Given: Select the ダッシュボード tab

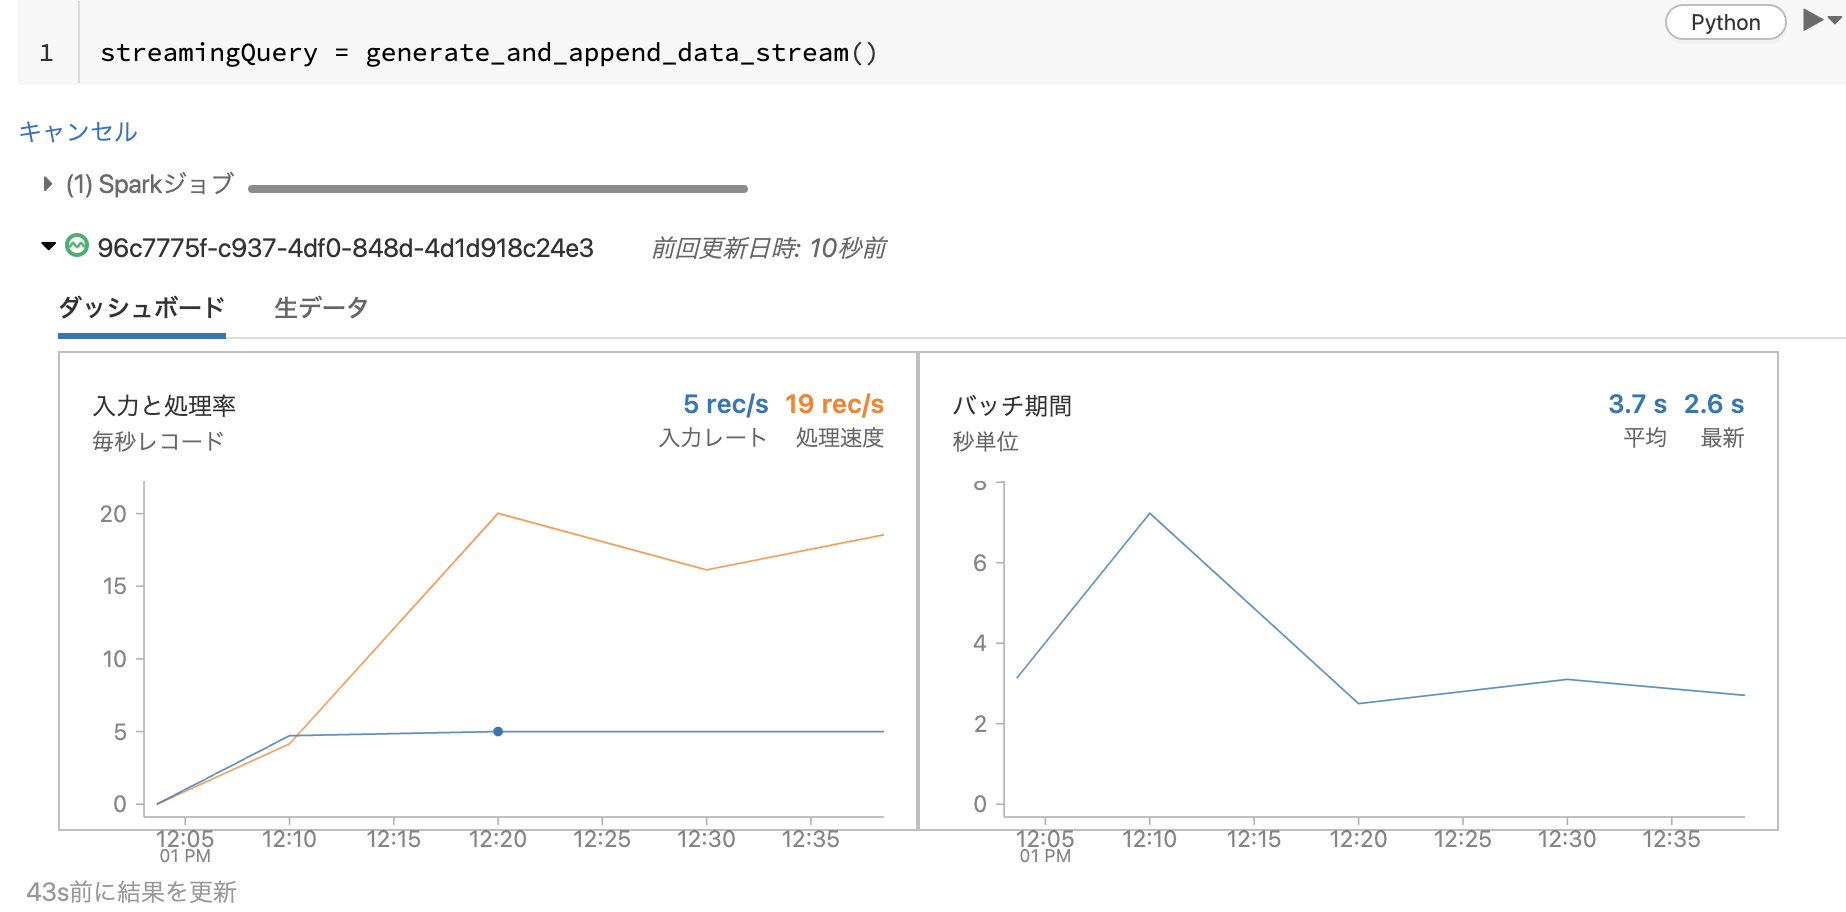Looking at the screenshot, I should pos(141,308).
